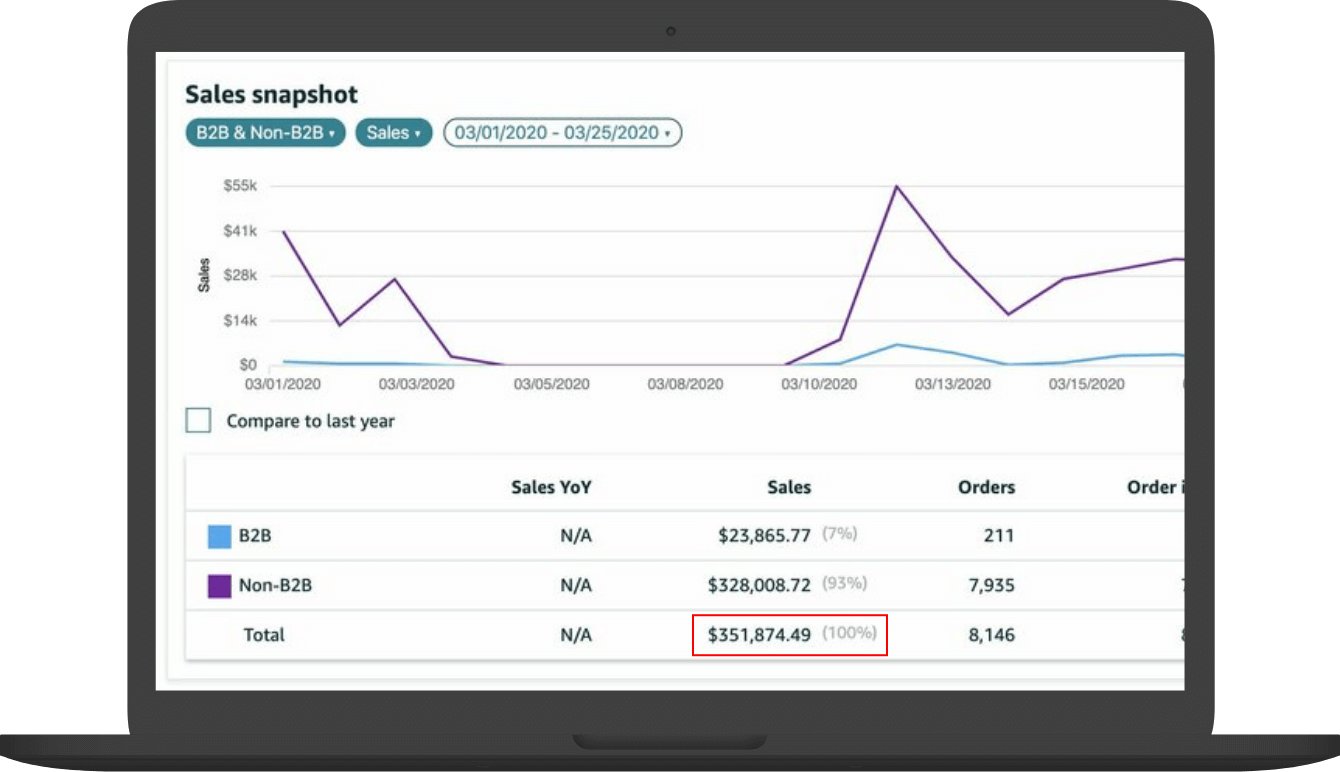Select the Total row label
Viewport: 1340px width, 772px height.
coord(264,635)
